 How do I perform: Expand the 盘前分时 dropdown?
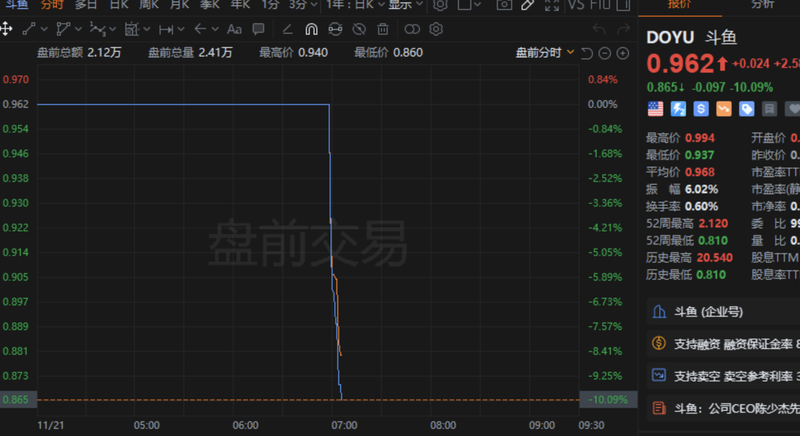545,53
